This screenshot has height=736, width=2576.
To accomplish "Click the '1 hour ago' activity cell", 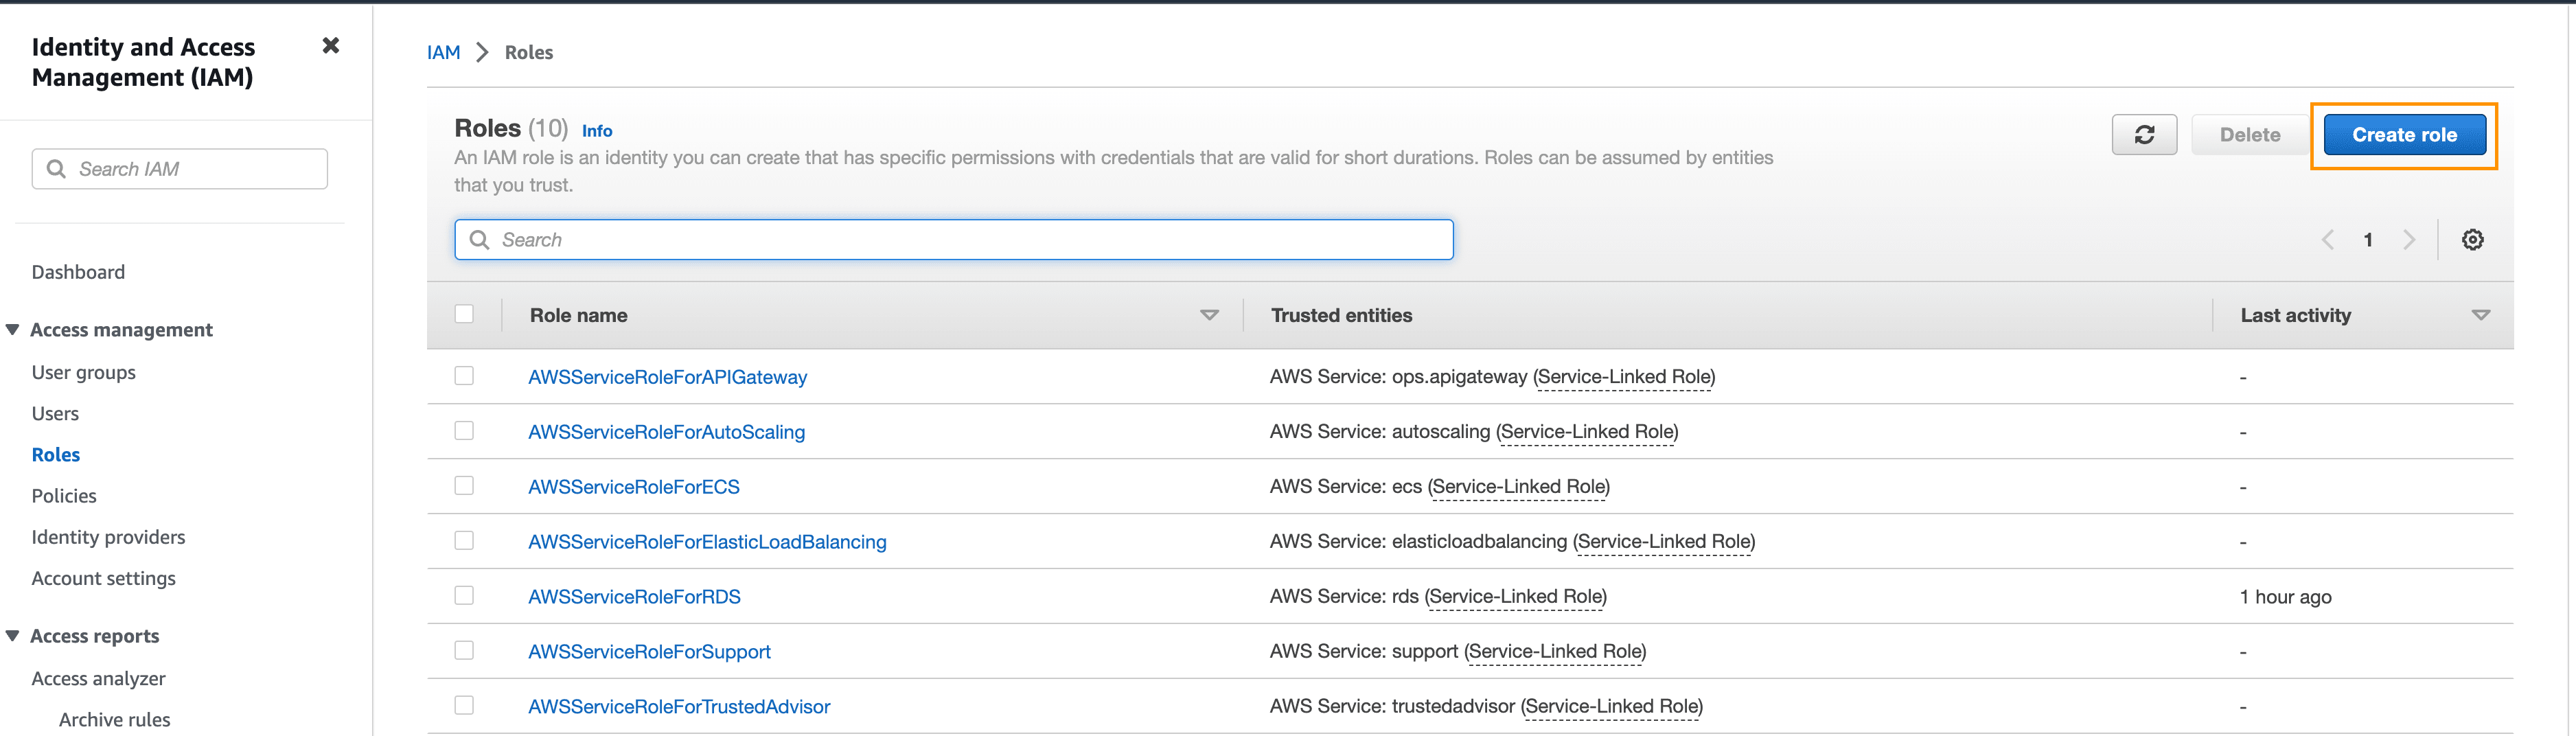I will click(2286, 597).
